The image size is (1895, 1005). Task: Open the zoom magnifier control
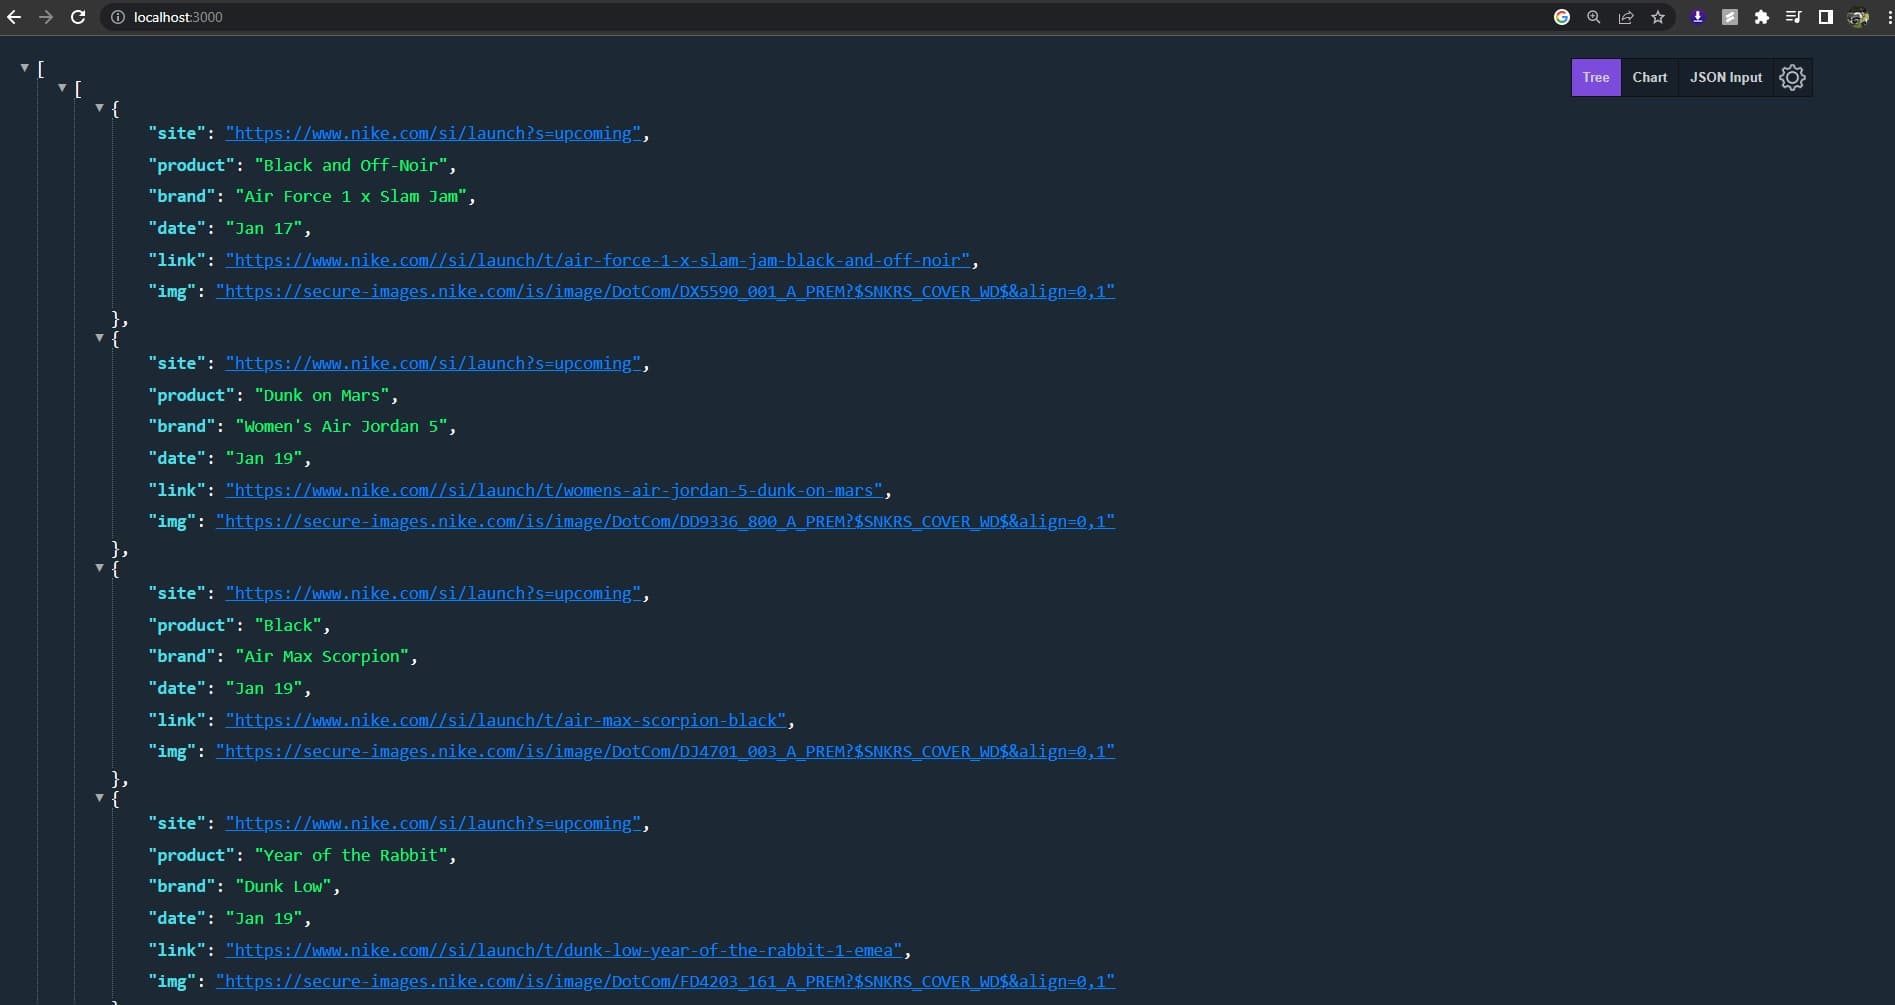tap(1594, 17)
